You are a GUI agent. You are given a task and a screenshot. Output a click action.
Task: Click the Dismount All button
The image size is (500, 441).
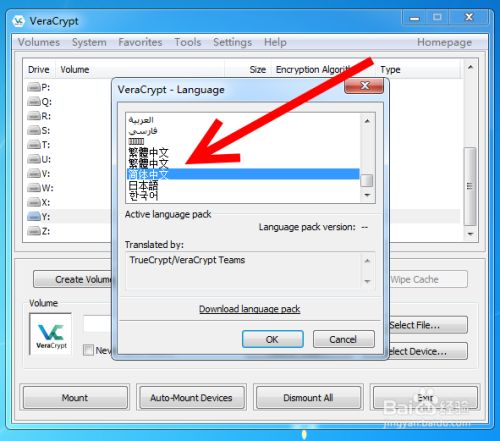click(x=308, y=398)
